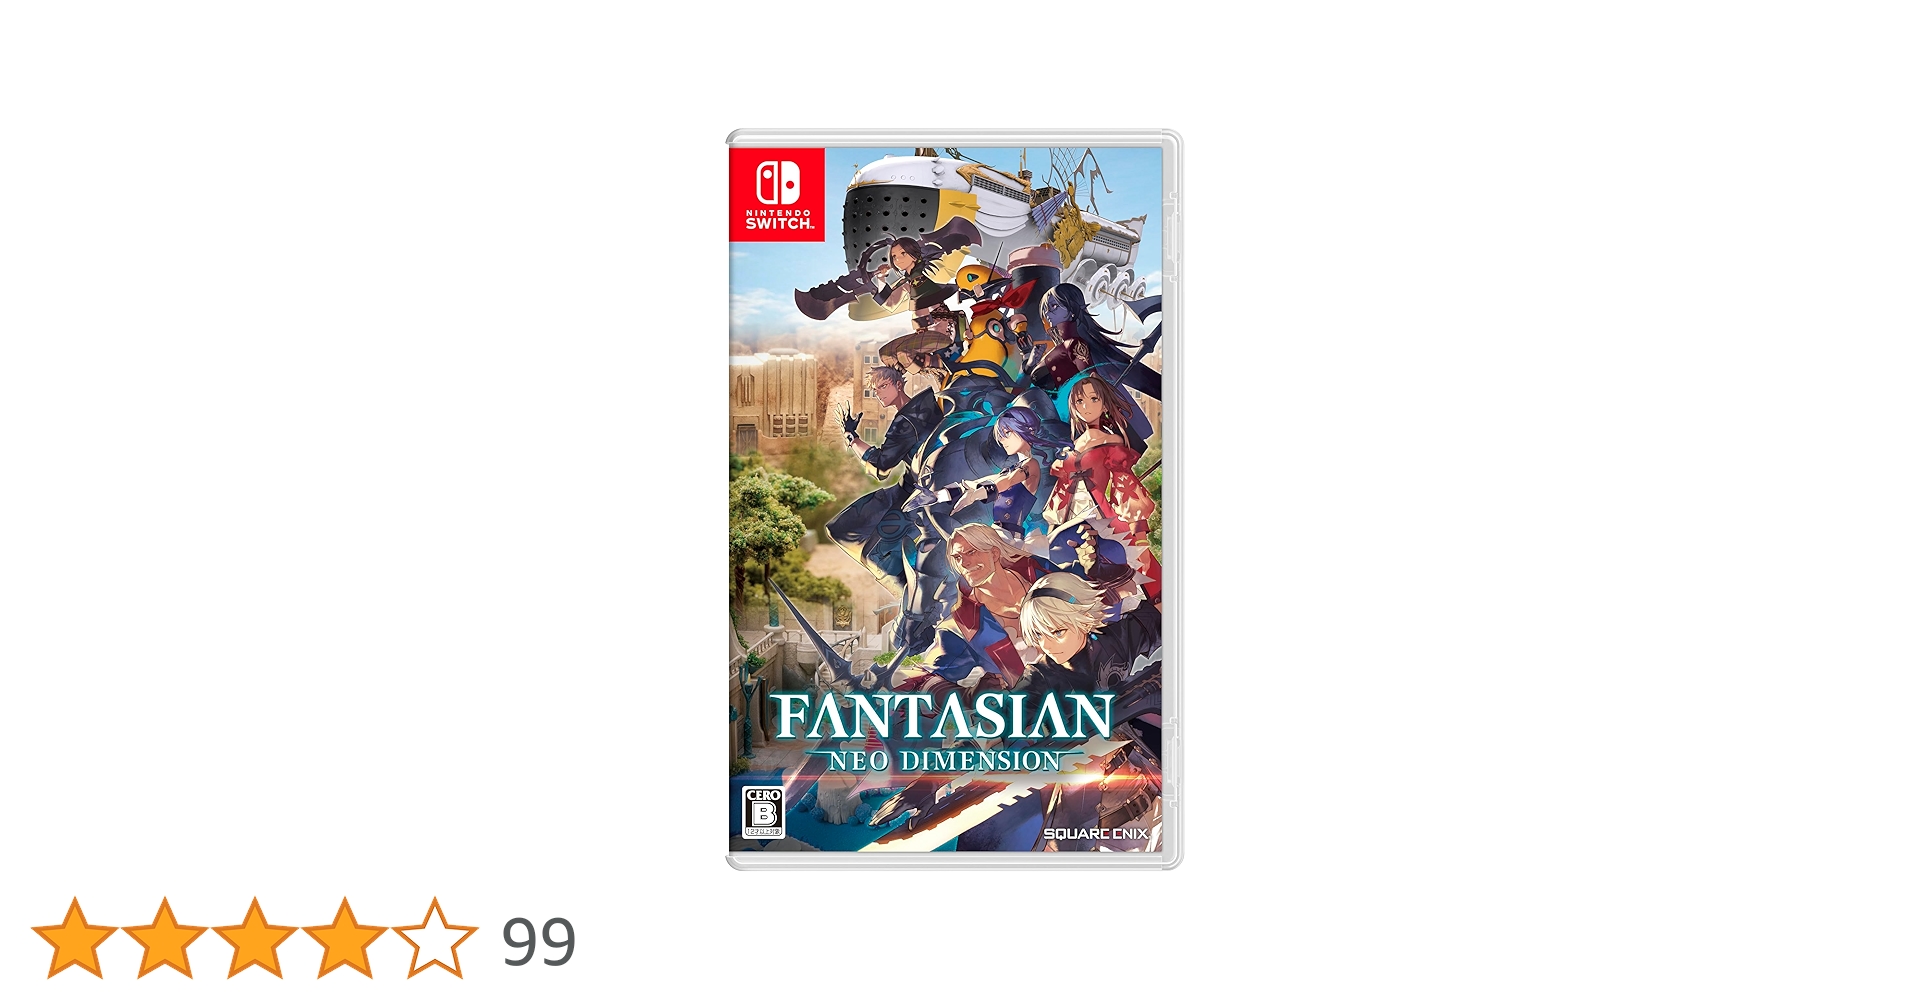
Task: Click the first orange rating star
Action: (x=75, y=938)
